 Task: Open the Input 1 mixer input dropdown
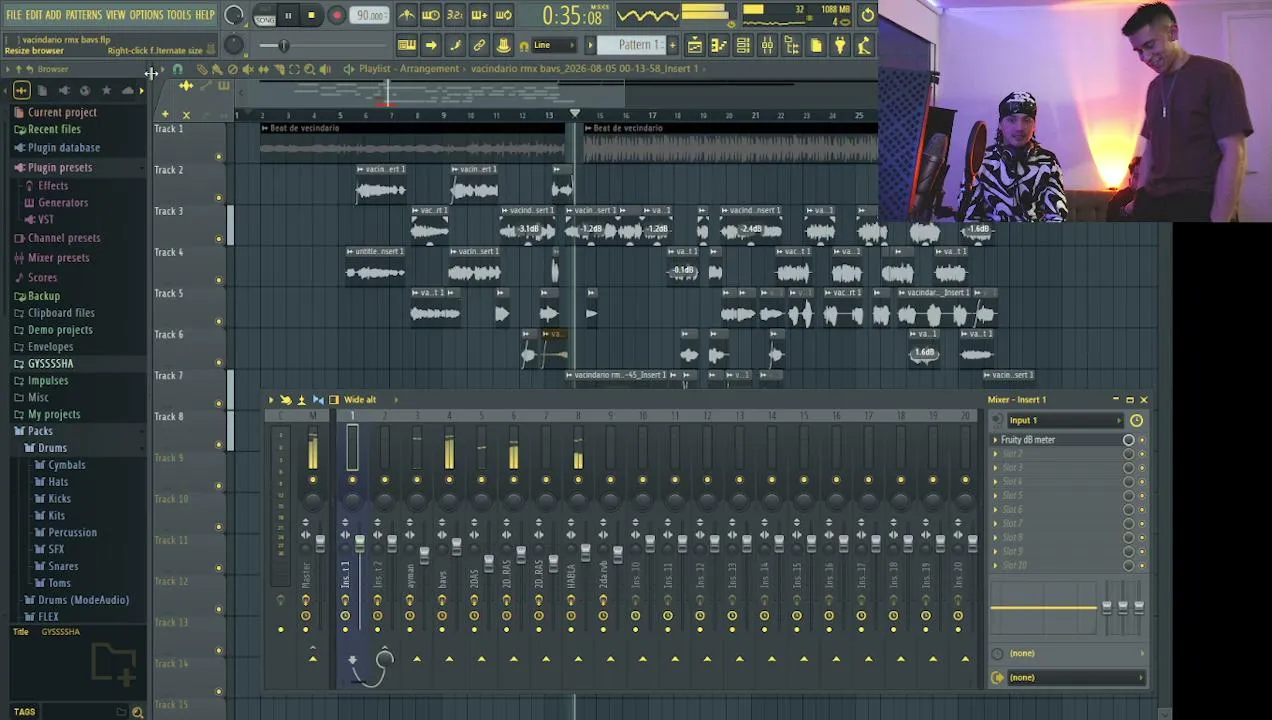point(1064,420)
